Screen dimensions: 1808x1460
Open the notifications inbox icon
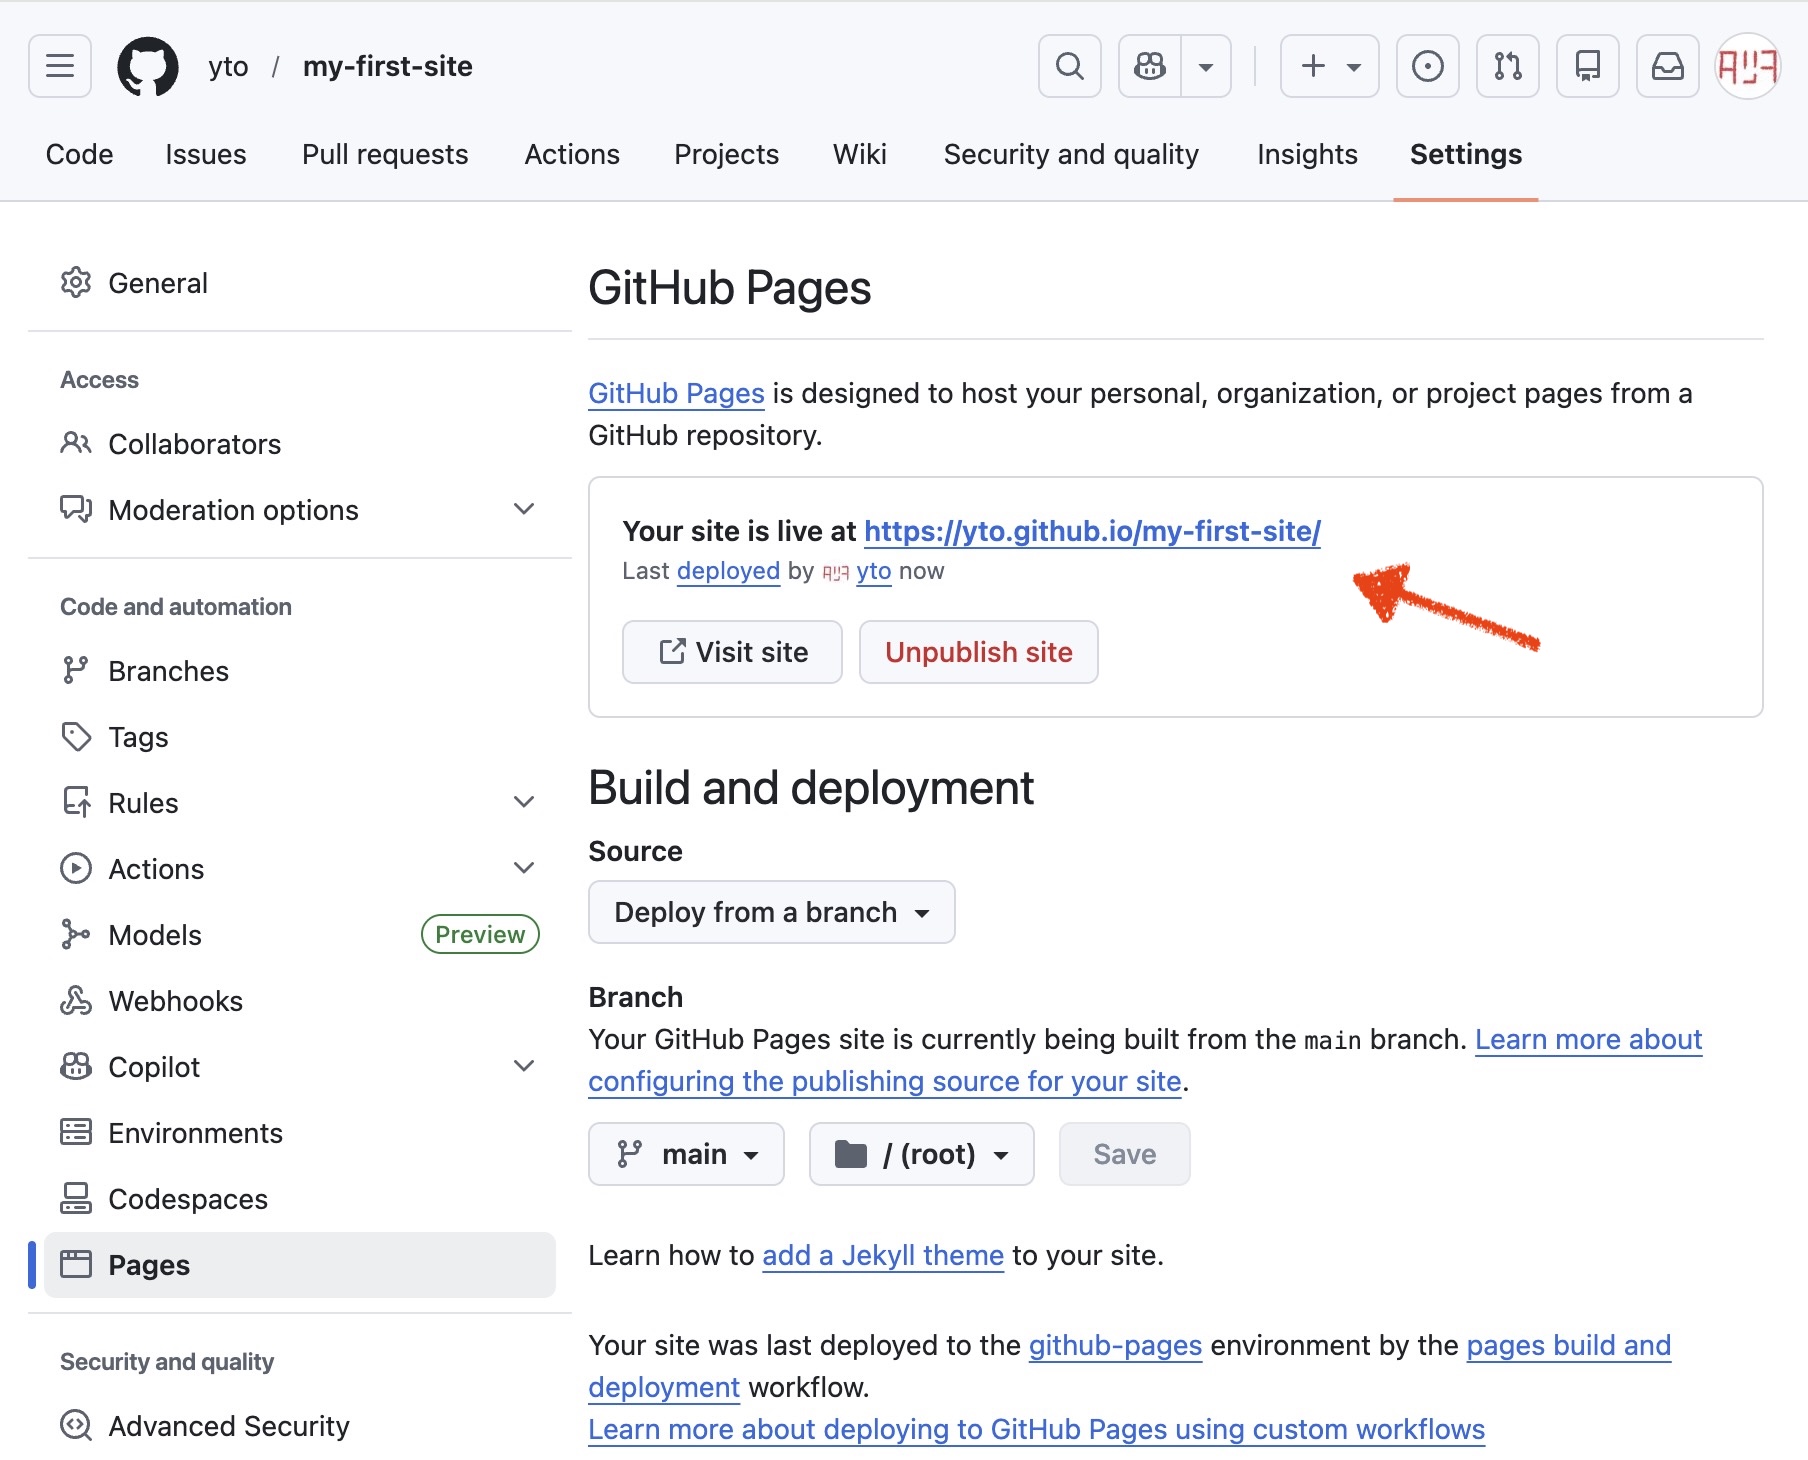[x=1668, y=66]
